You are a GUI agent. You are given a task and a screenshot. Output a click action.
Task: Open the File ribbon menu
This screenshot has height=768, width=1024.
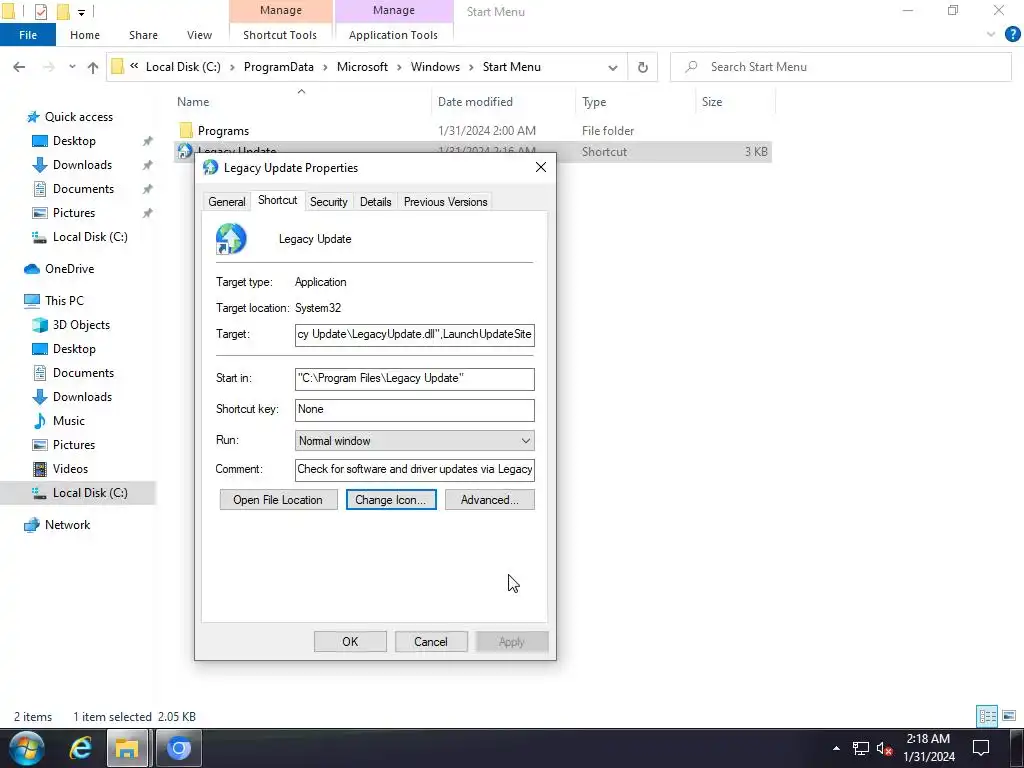click(x=28, y=35)
